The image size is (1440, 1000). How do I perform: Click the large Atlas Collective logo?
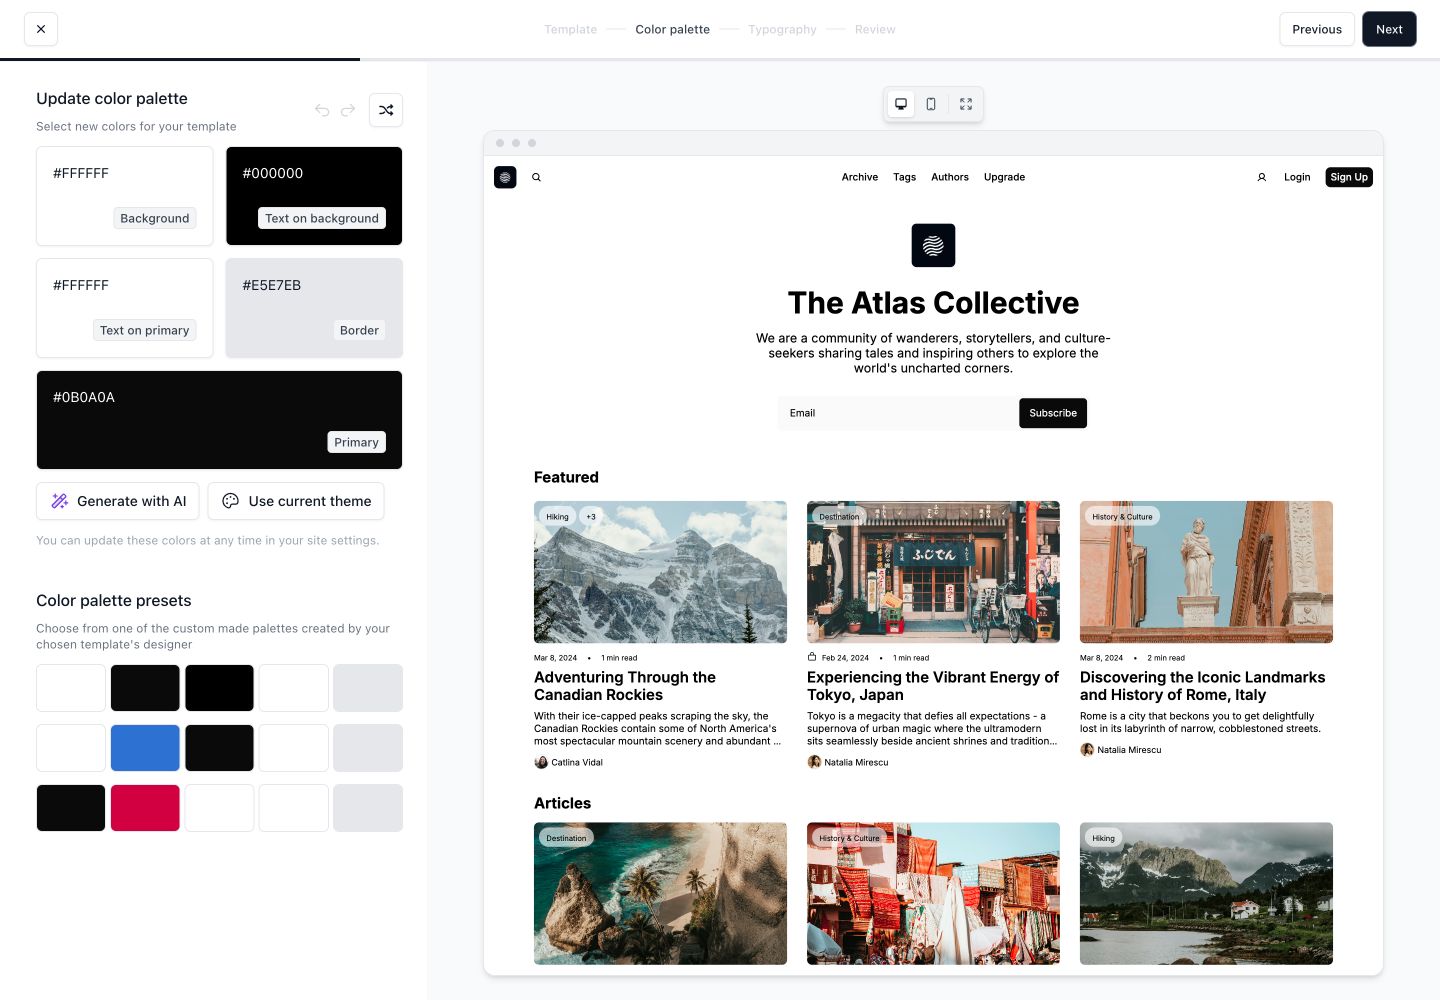933,245
